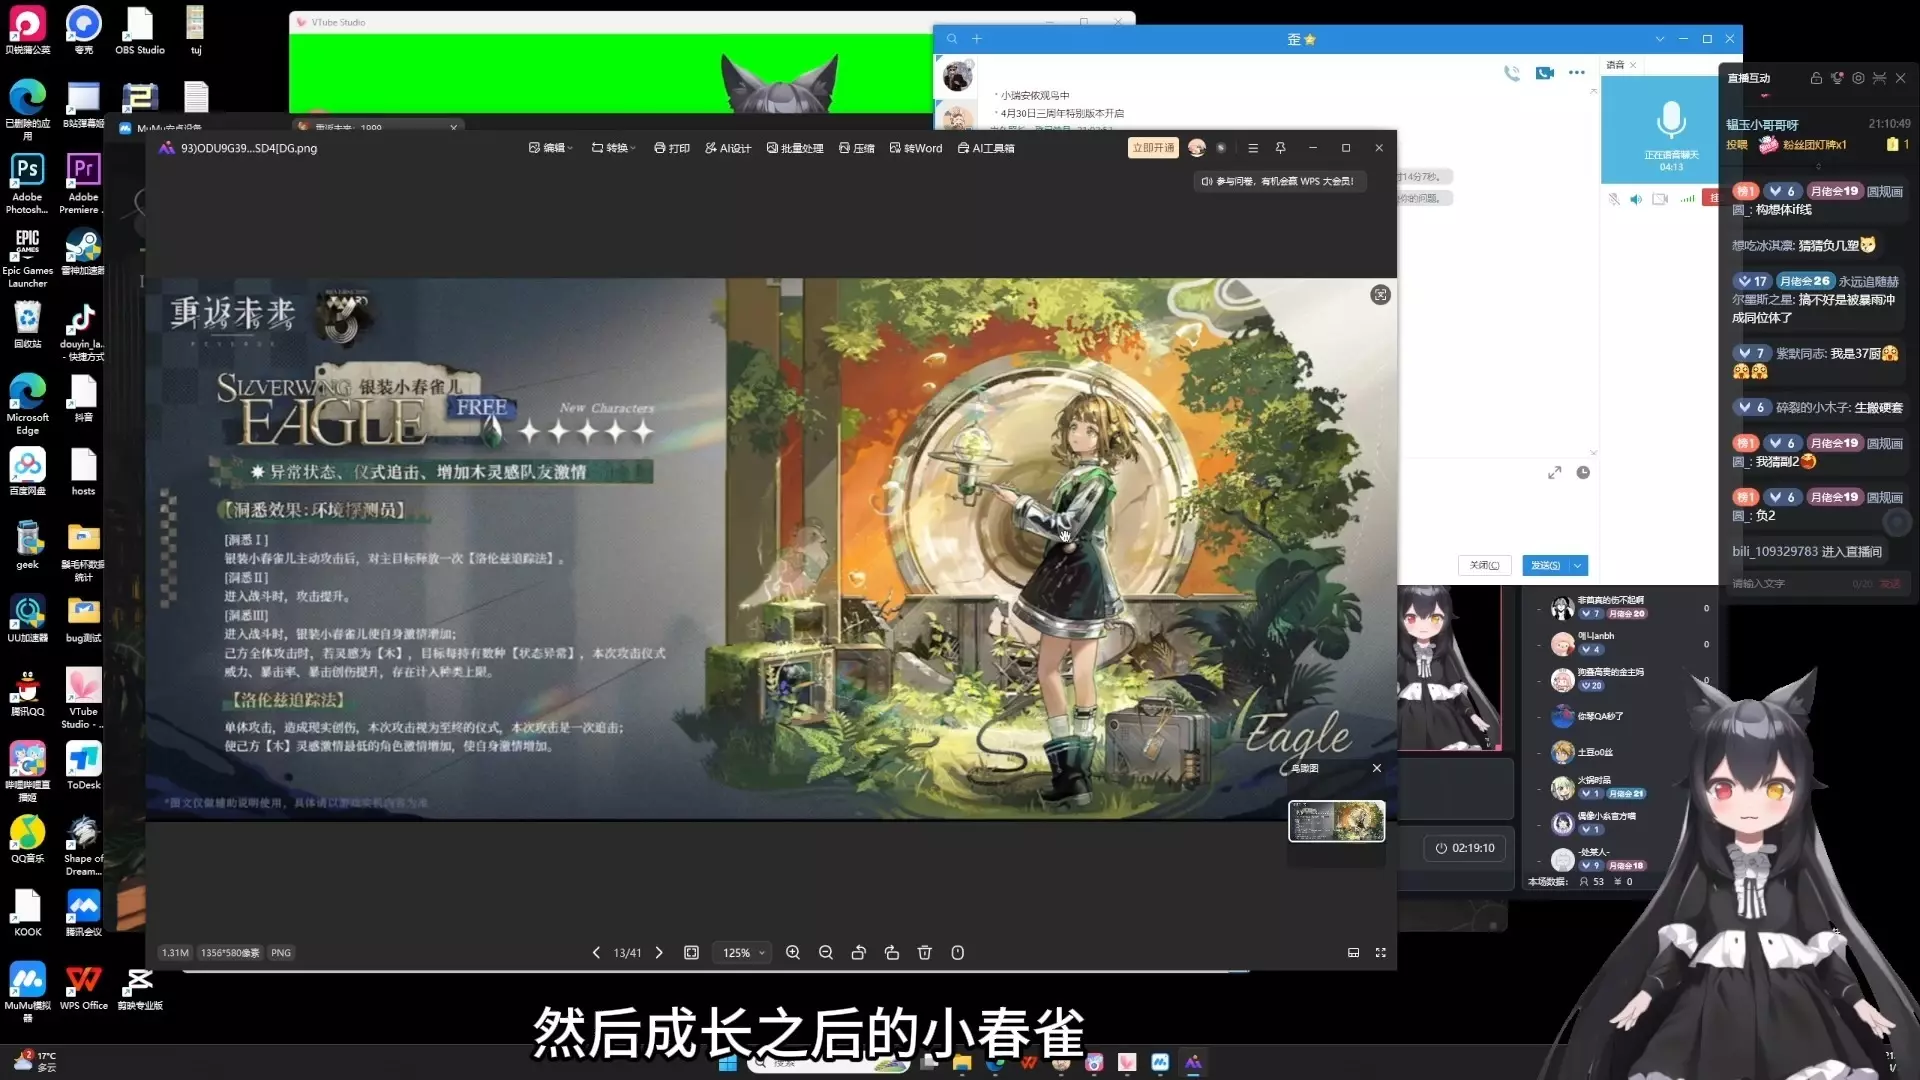1920x1080 pixels.
Task: Click the zoom in magnifier icon
Action: point(793,953)
